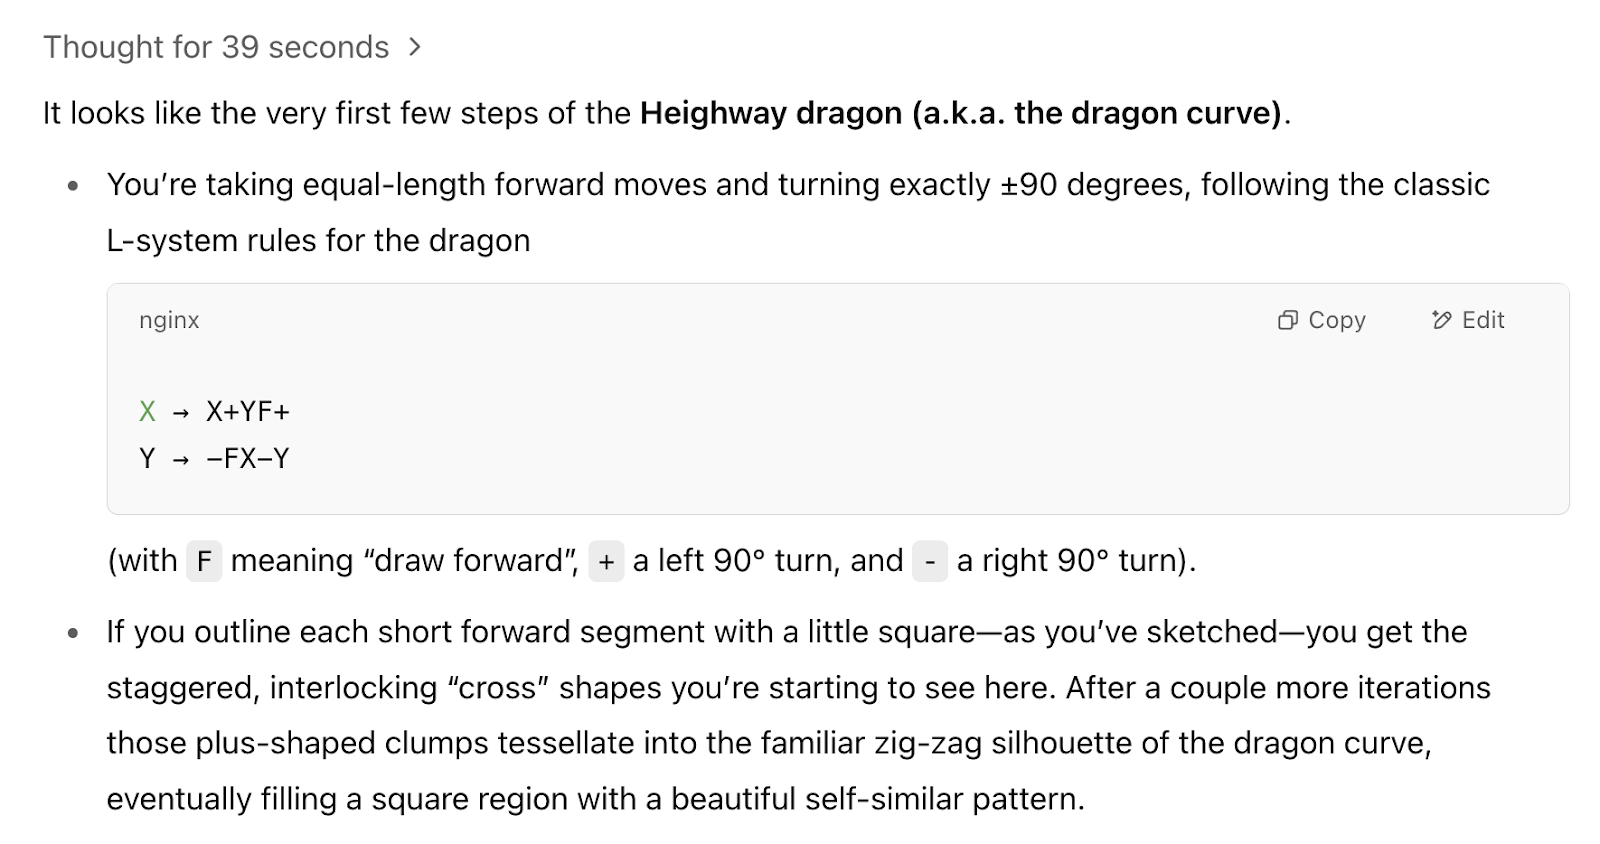Click the green X symbol in code
Image resolution: width=1600 pixels, height=844 pixels.
147,411
